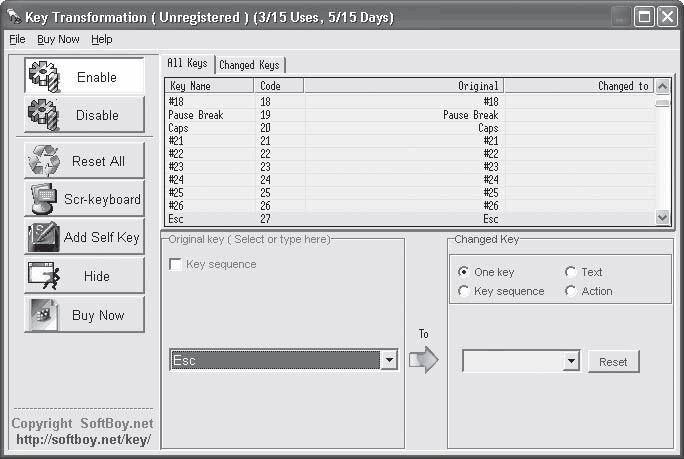Image resolution: width=684 pixels, height=459 pixels.
Task: Open the Help menu
Action: click(102, 39)
